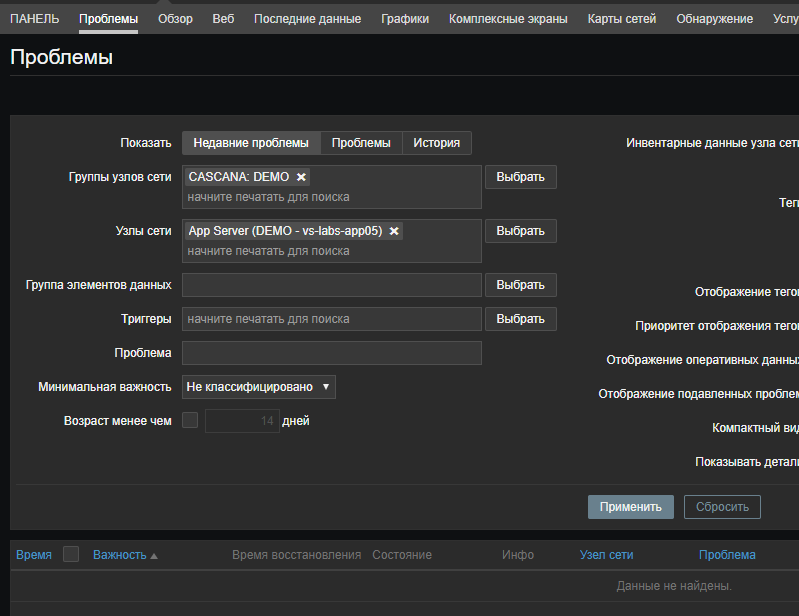799x616 pixels.
Task: Select the Недавние проблемы view option
Action: (251, 143)
